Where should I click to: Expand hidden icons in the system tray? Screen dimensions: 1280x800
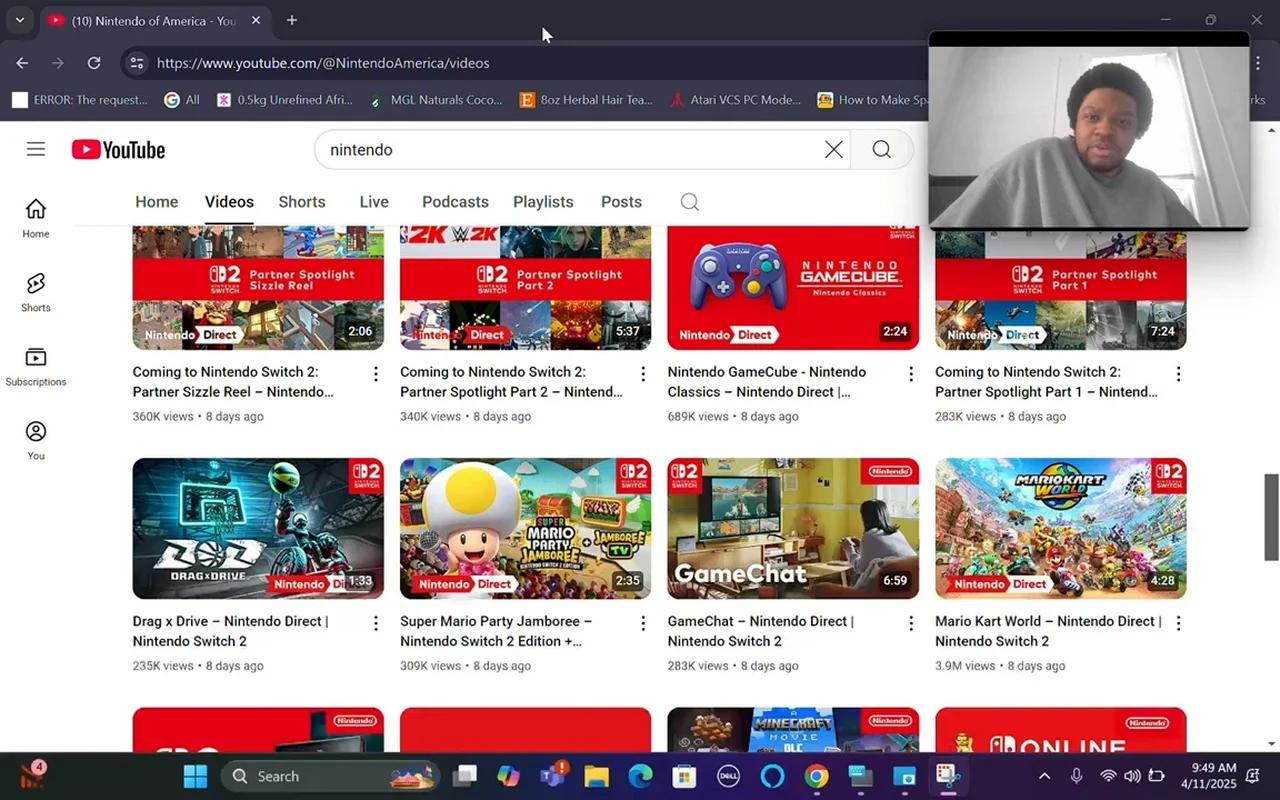click(x=1044, y=775)
